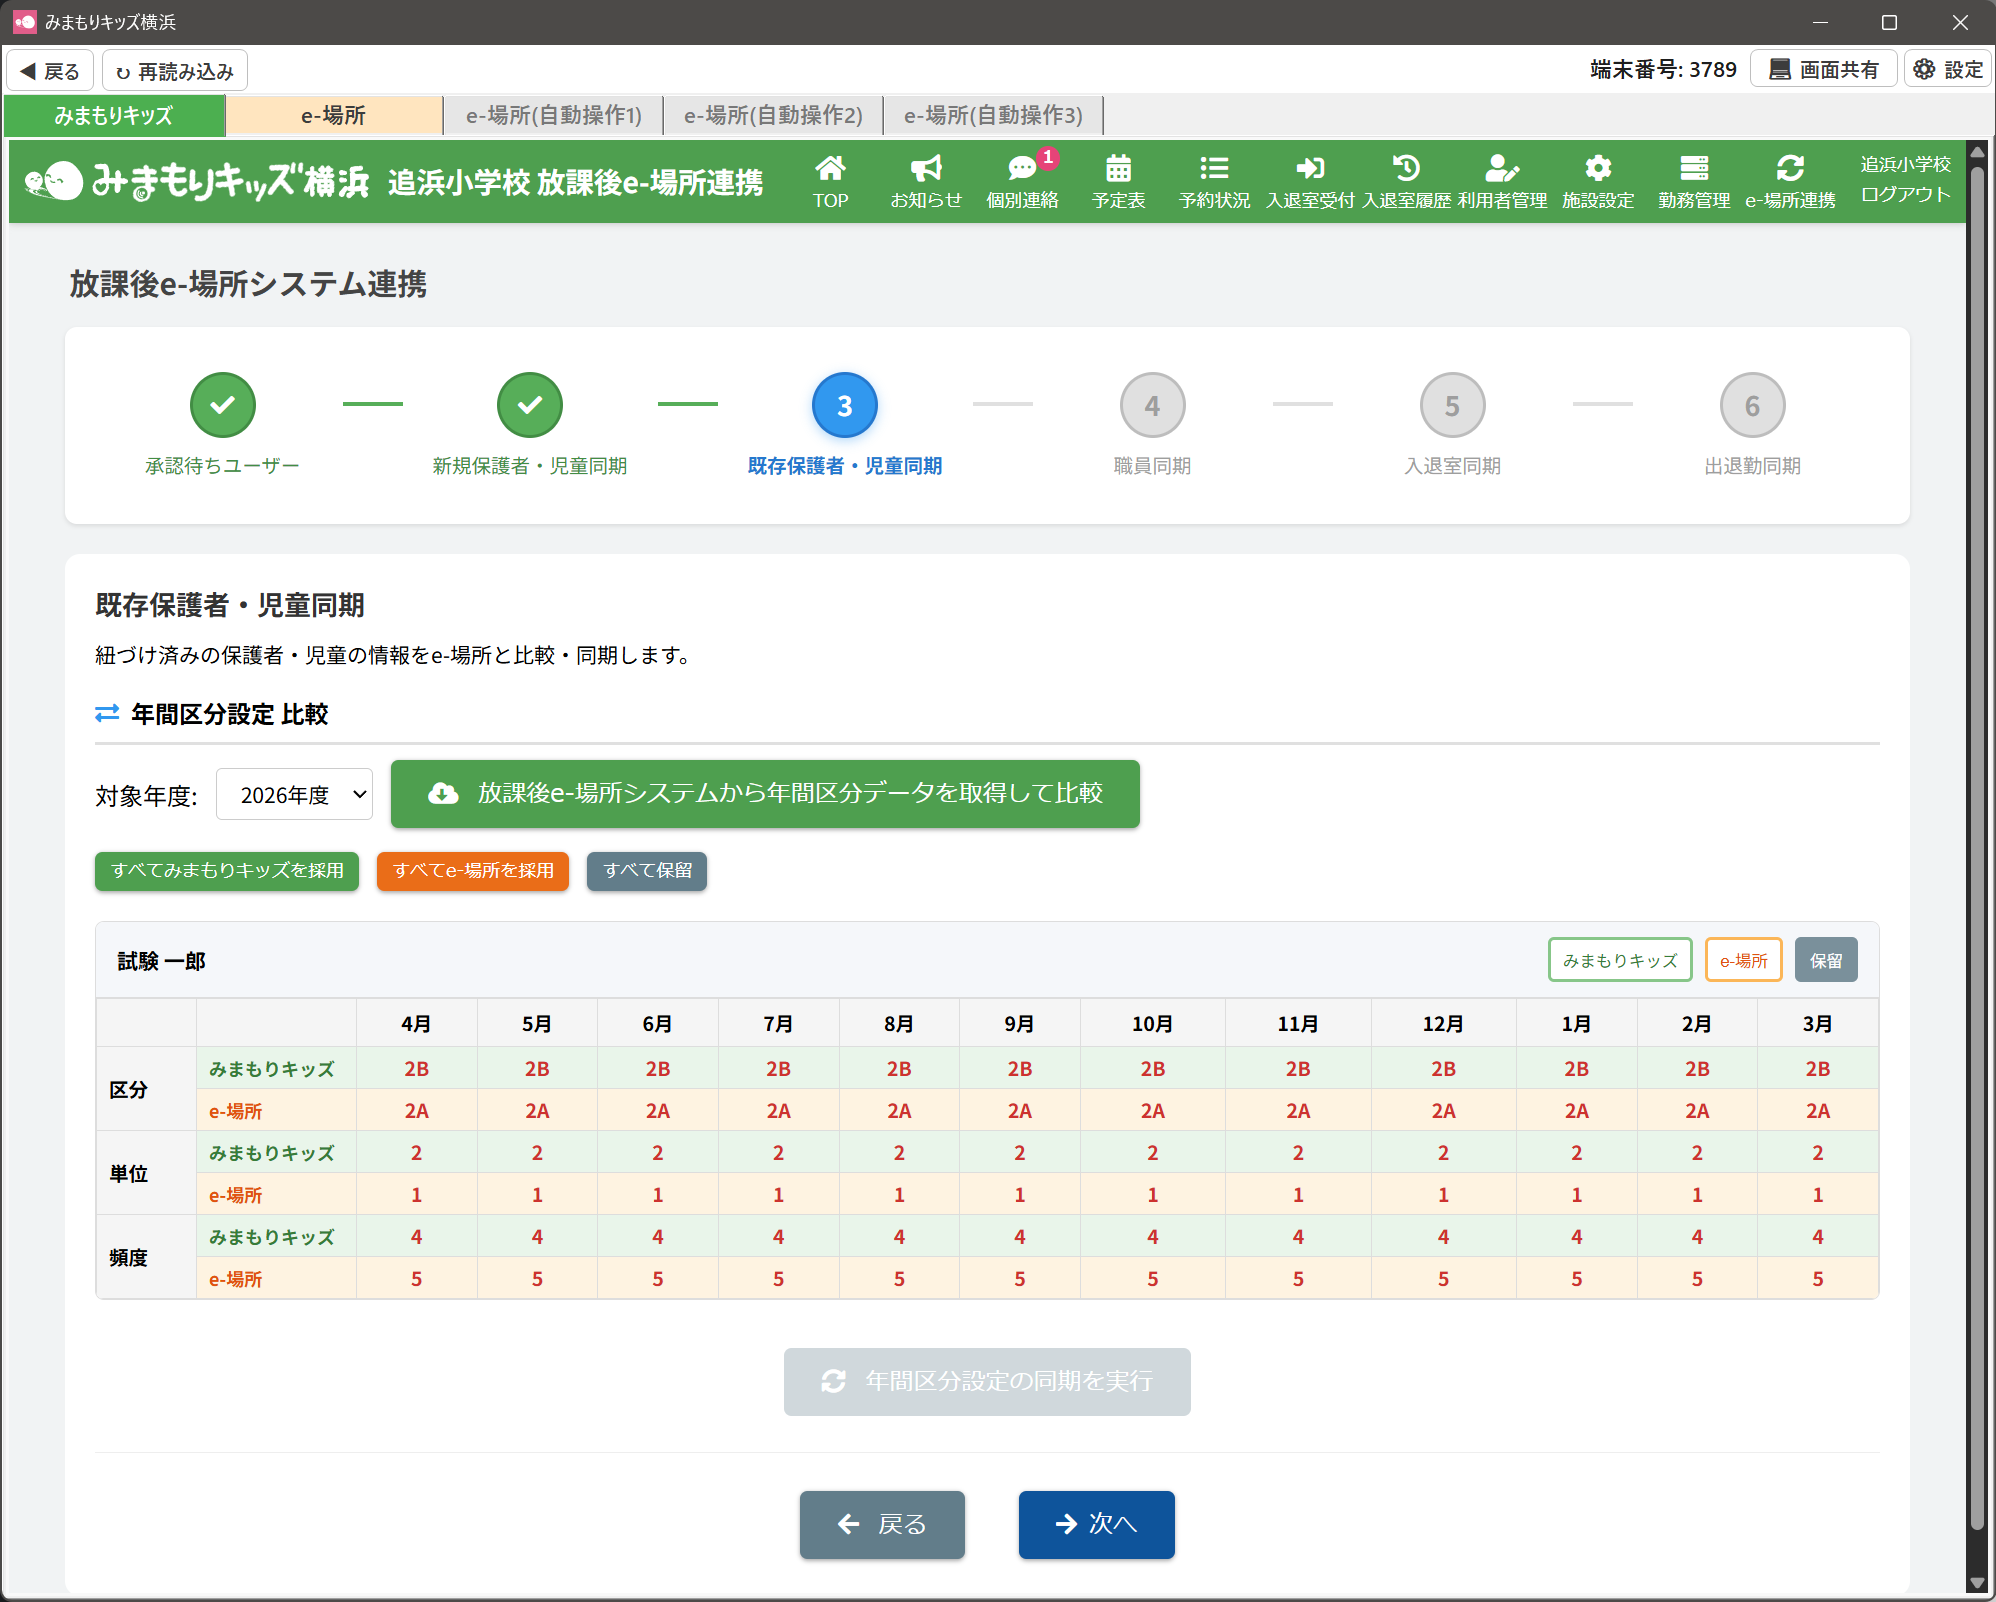Switch to the e-場所(自動操作1) tab
The height and width of the screenshot is (1602, 1996).
click(554, 115)
